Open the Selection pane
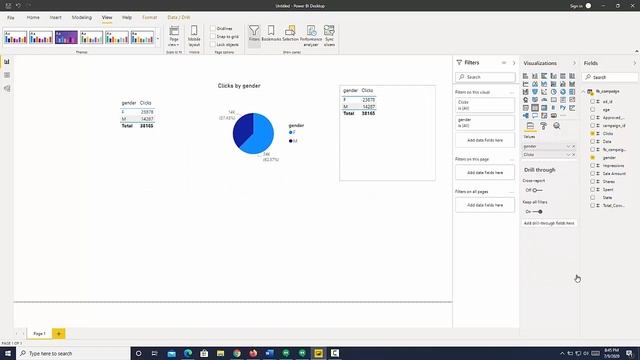 (x=290, y=34)
